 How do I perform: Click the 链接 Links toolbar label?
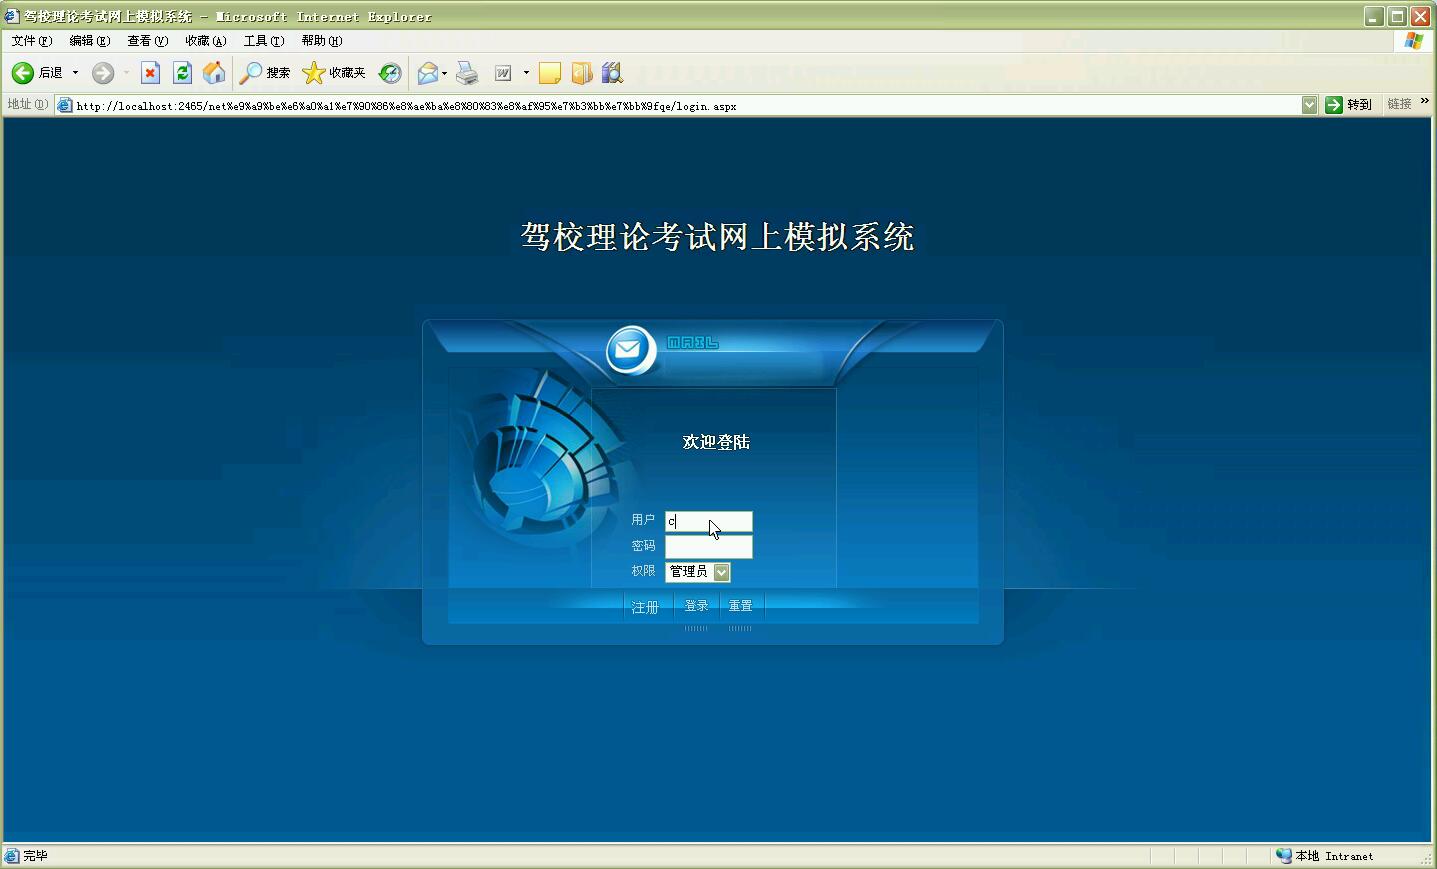[x=1399, y=104]
